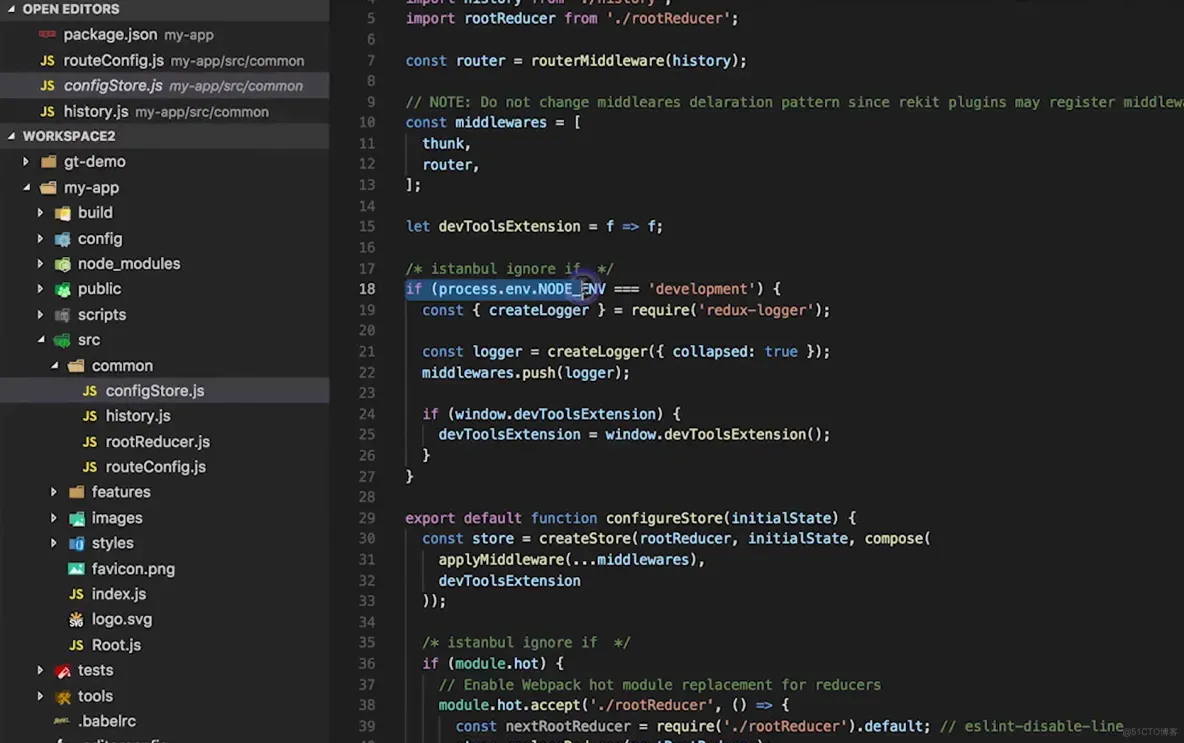Click the package.json file icon in Open Editors

pyautogui.click(x=47, y=34)
